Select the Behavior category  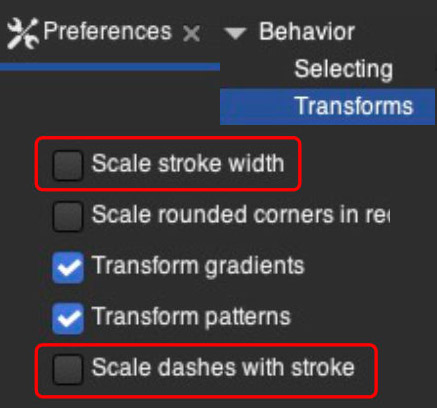307,32
